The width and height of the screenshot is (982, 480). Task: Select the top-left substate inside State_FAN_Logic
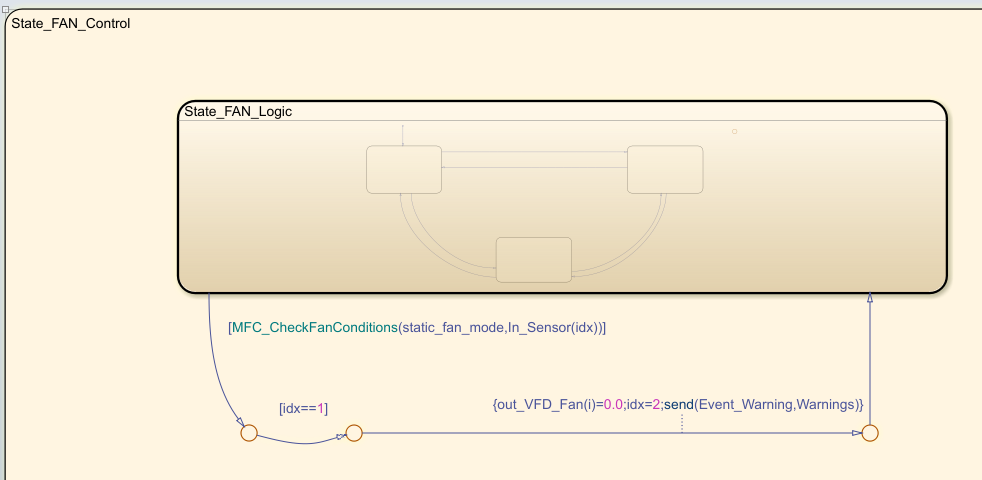[404, 169]
